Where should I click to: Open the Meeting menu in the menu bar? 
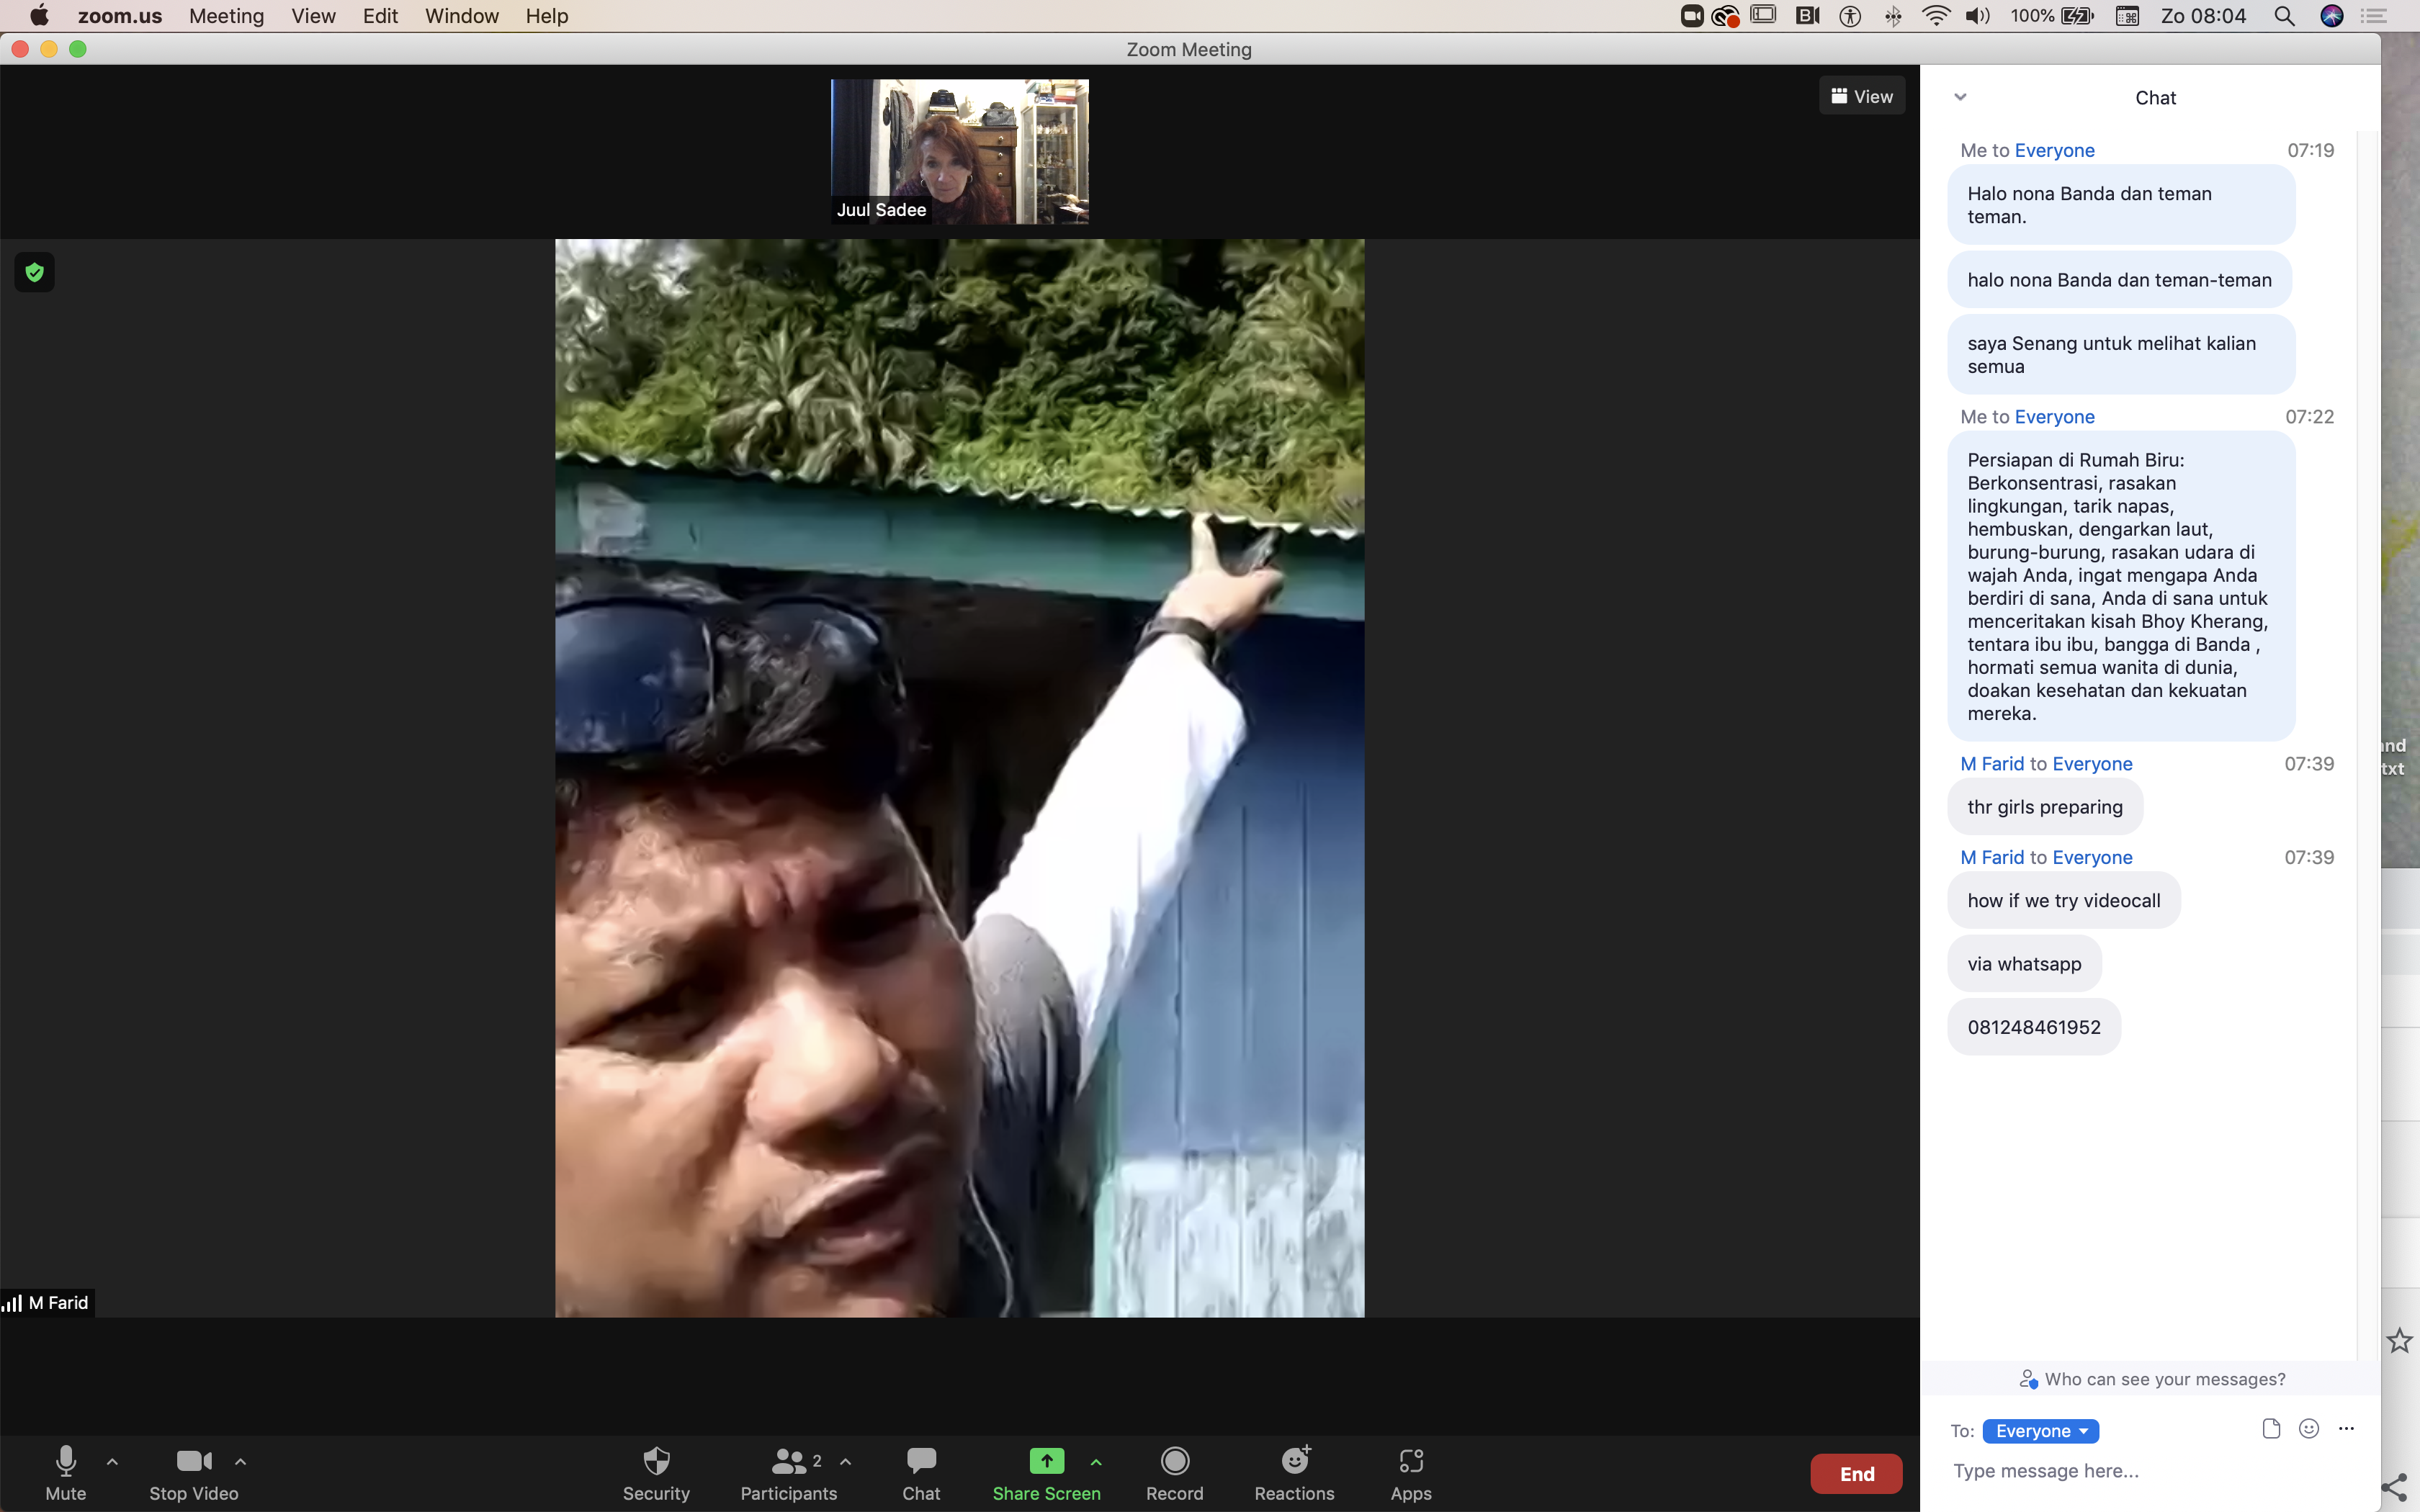(x=226, y=16)
